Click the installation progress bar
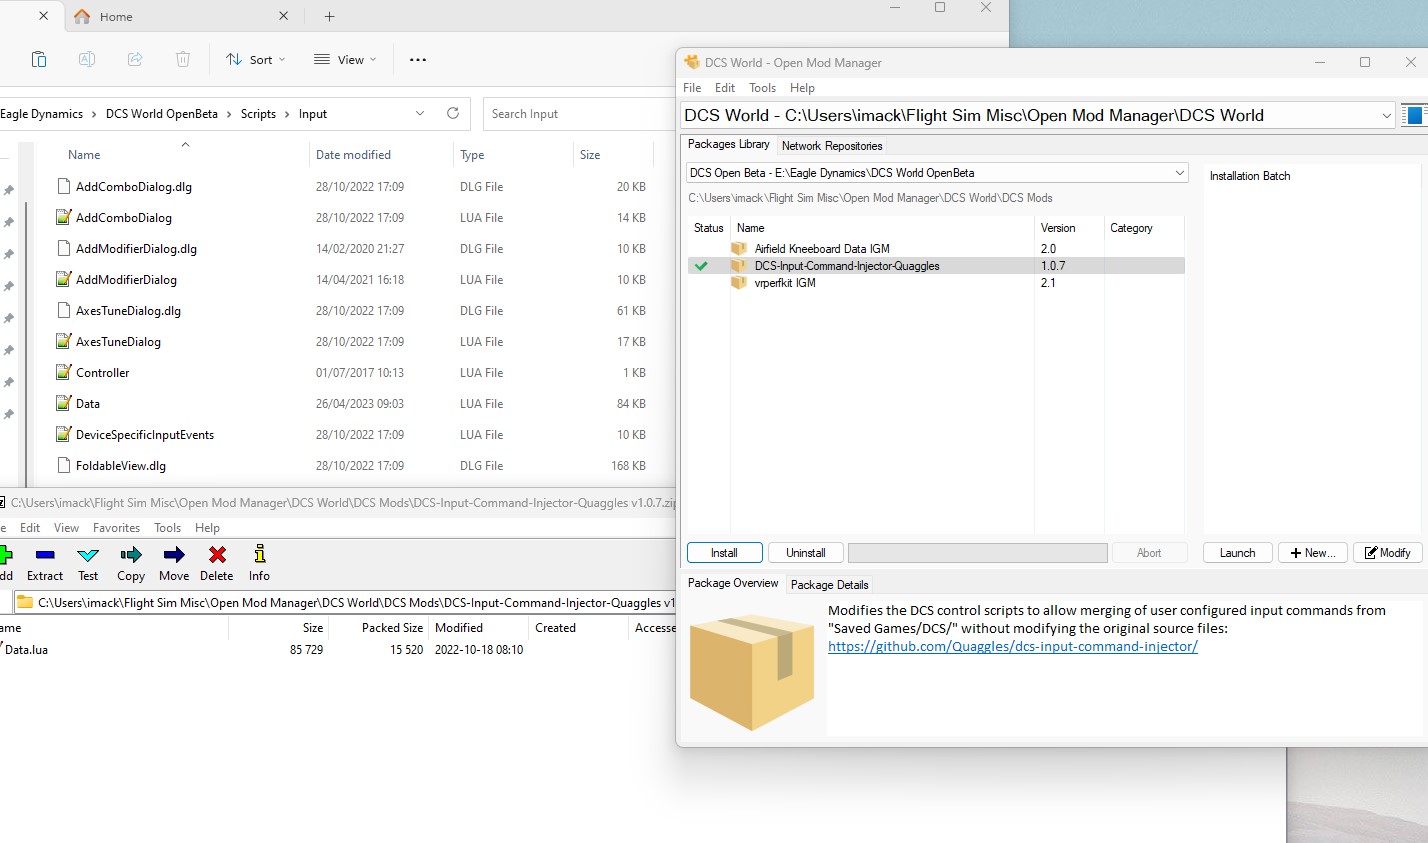Image resolution: width=1428 pixels, height=843 pixels. click(978, 553)
